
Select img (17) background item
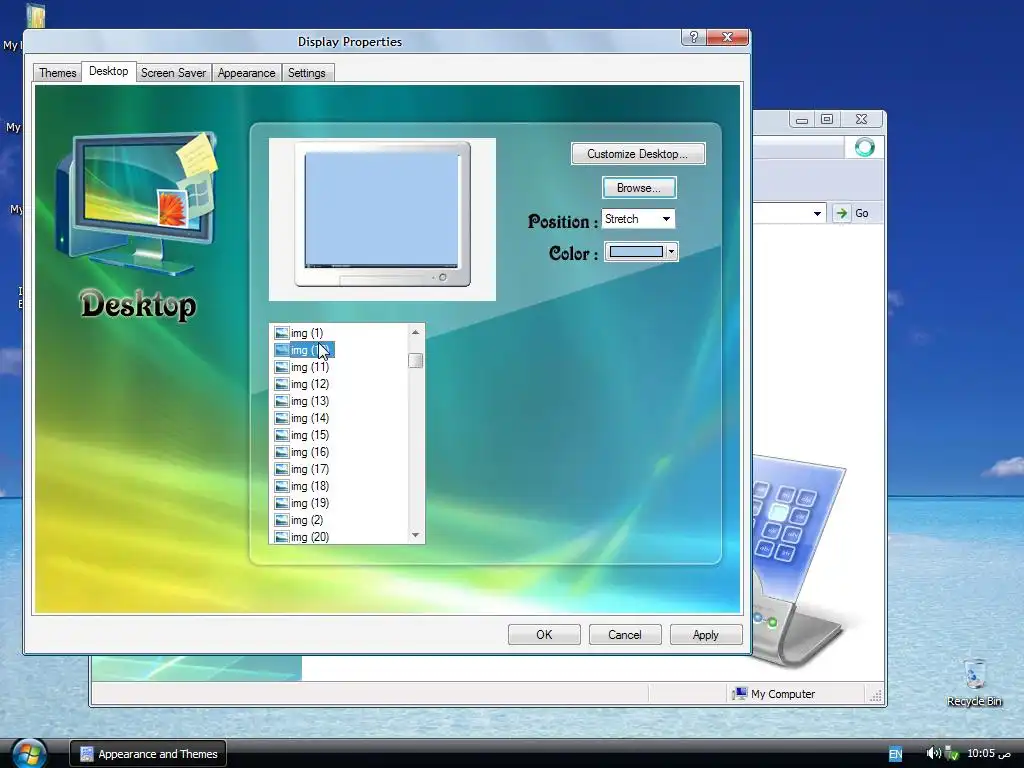[310, 469]
